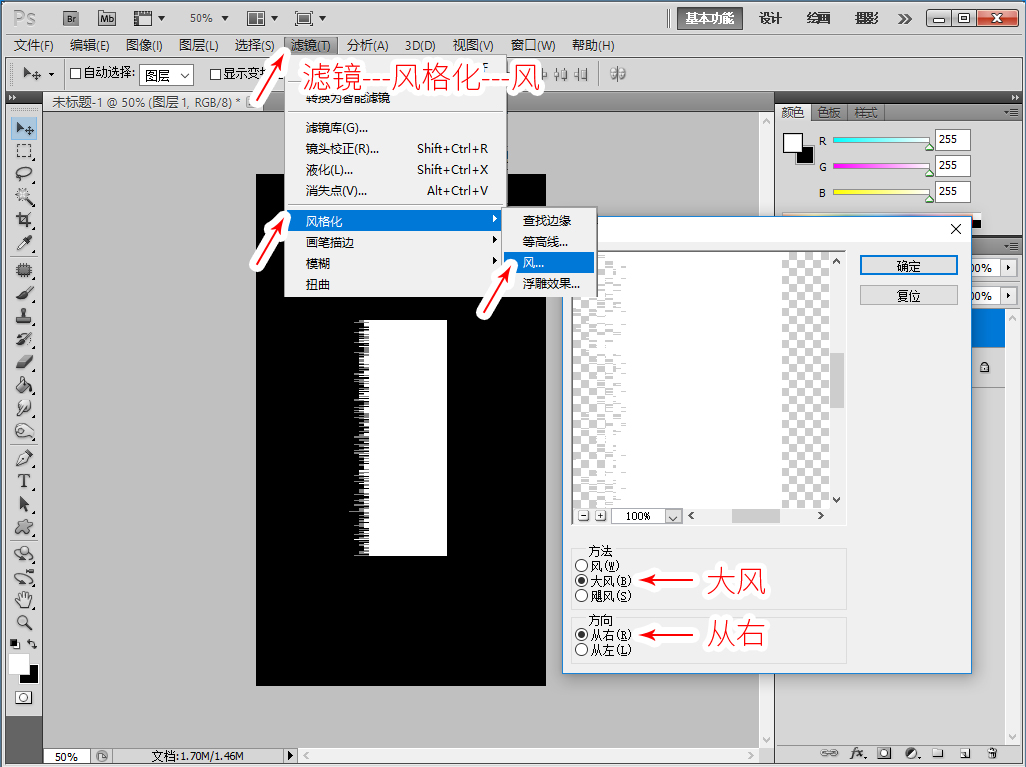Select the Clone Stamp tool

24,316
